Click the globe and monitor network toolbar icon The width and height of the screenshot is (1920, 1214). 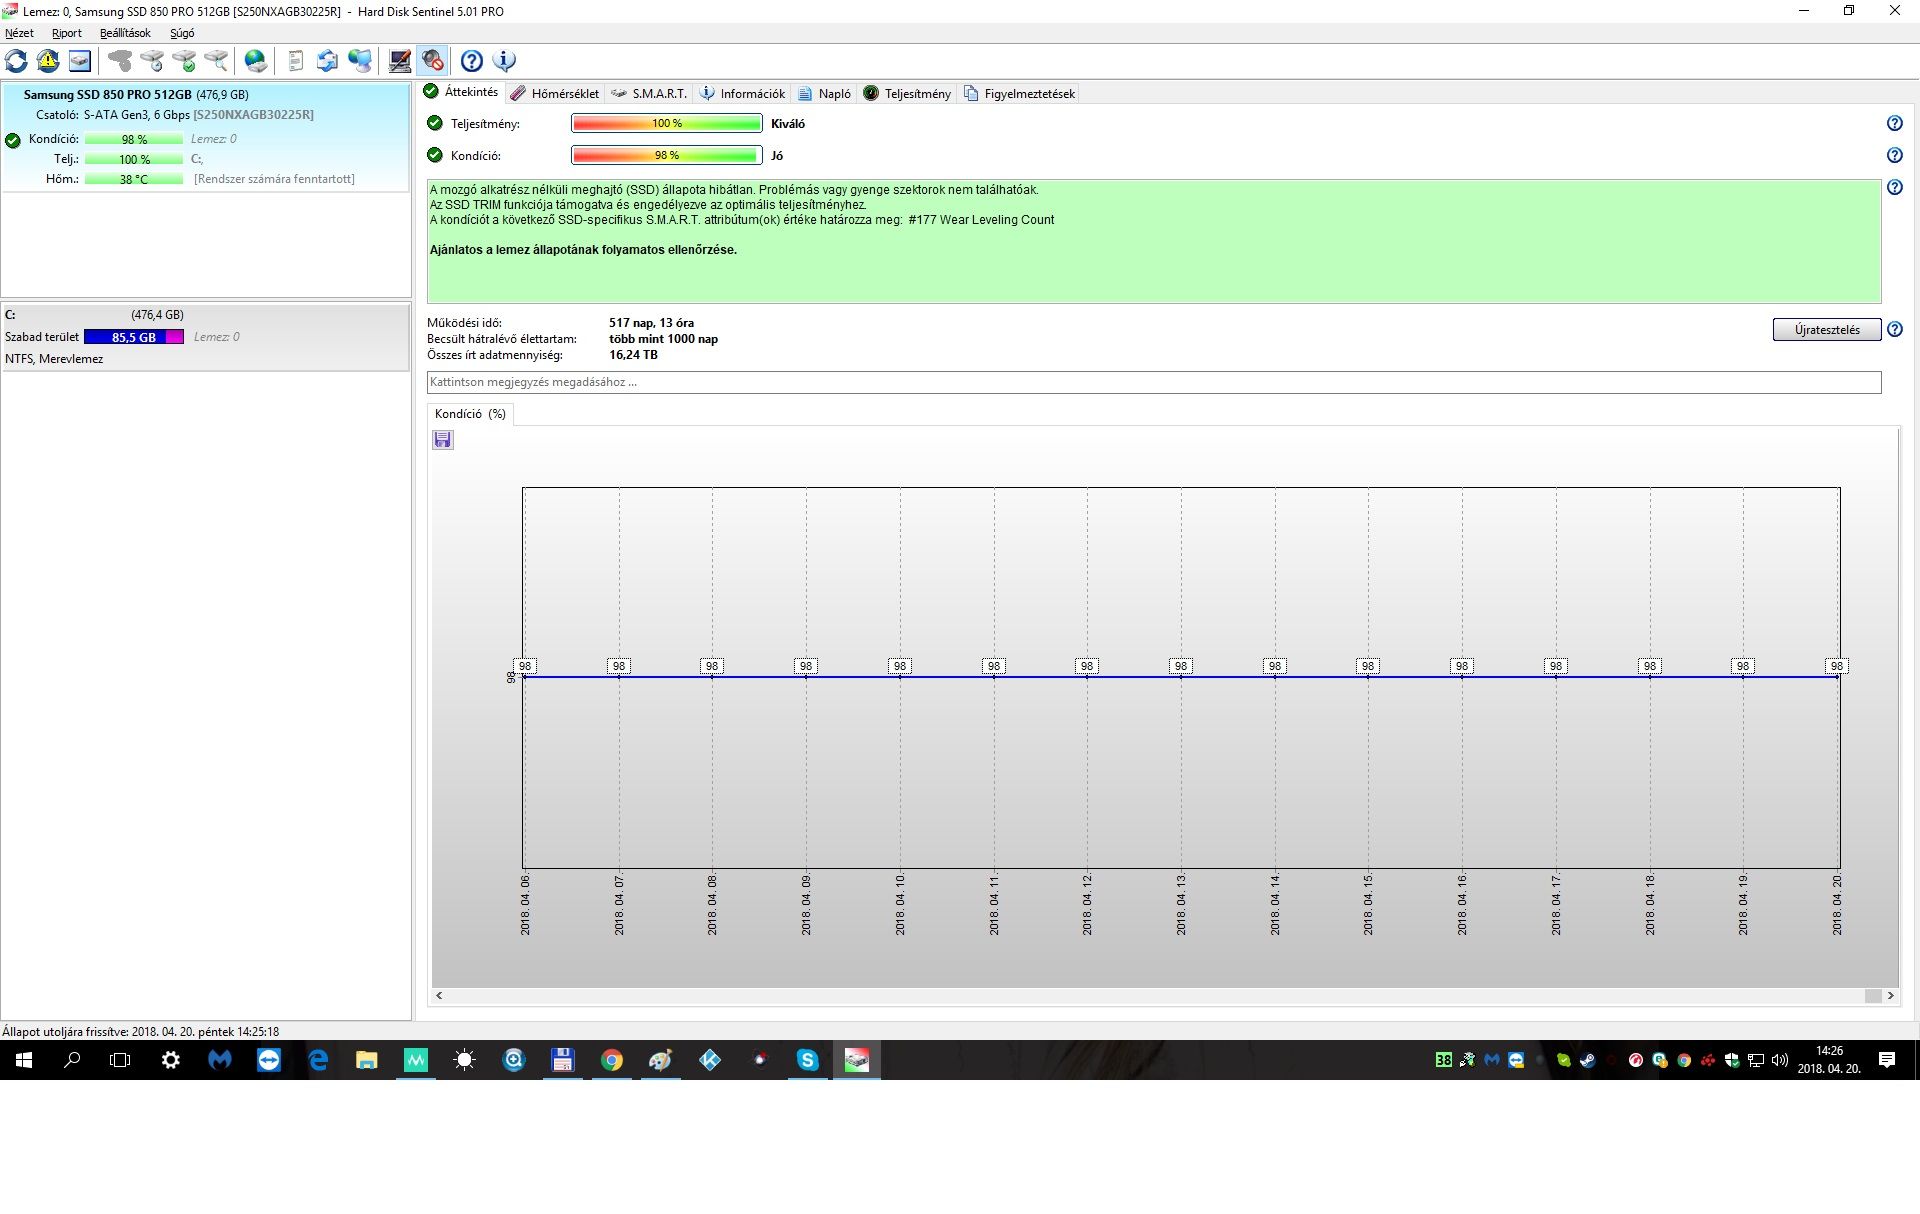(359, 61)
